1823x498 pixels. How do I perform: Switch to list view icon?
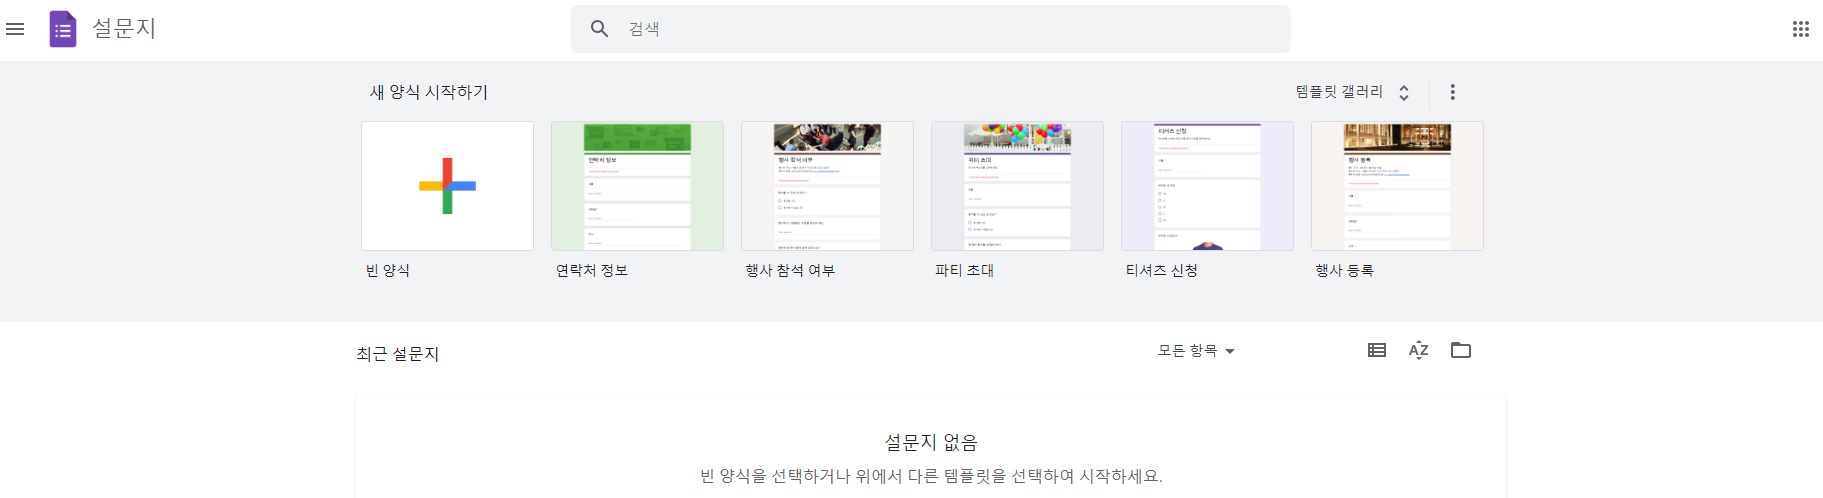click(x=1377, y=350)
